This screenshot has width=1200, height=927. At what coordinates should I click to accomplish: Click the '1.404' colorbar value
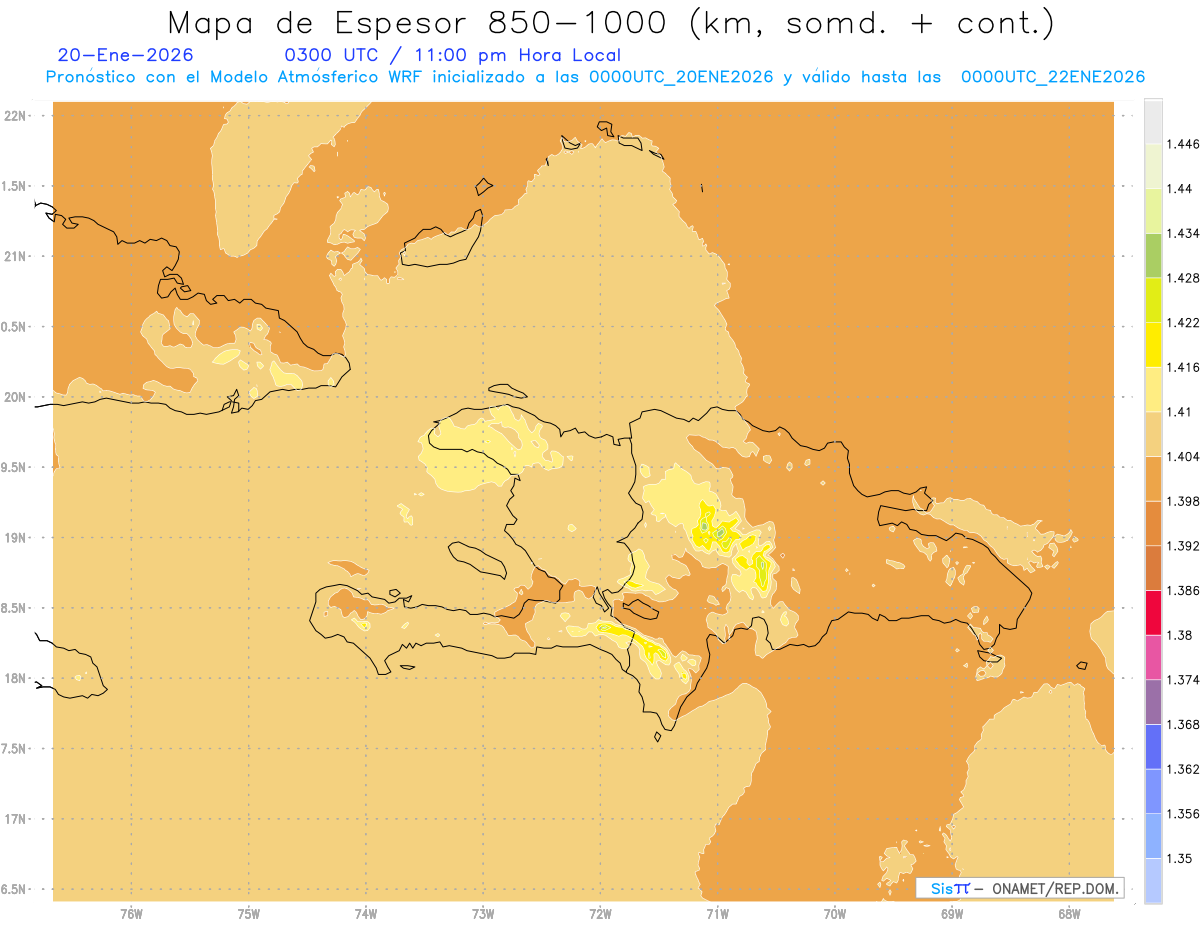(x=1183, y=457)
